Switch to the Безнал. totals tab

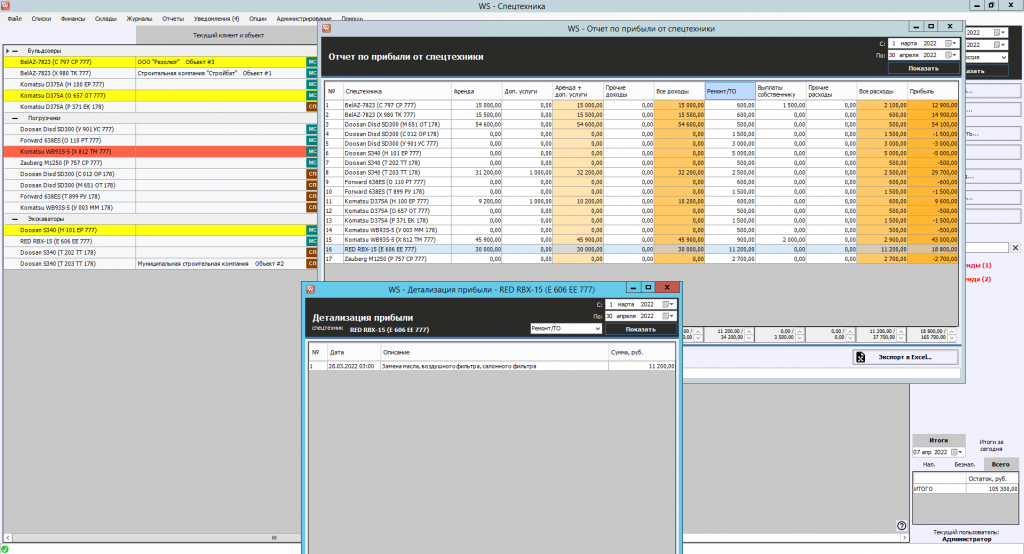(x=965, y=464)
